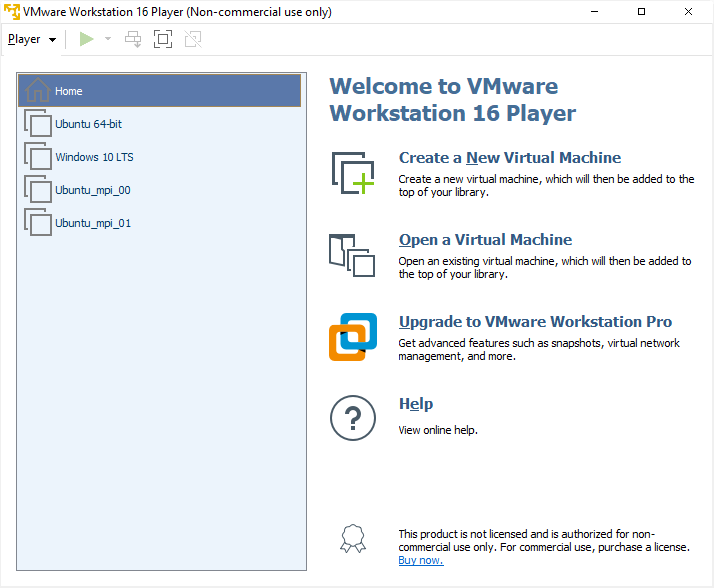Screen dimensions: 714x588
Task: Expand the power options arrow beside play
Action: pyautogui.click(x=108, y=39)
